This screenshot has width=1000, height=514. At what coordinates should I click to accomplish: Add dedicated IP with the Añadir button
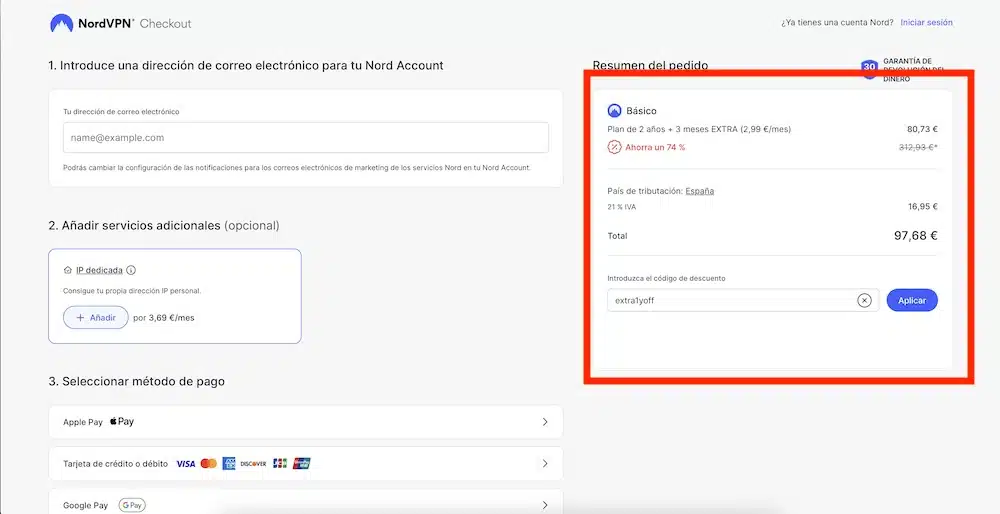96,318
